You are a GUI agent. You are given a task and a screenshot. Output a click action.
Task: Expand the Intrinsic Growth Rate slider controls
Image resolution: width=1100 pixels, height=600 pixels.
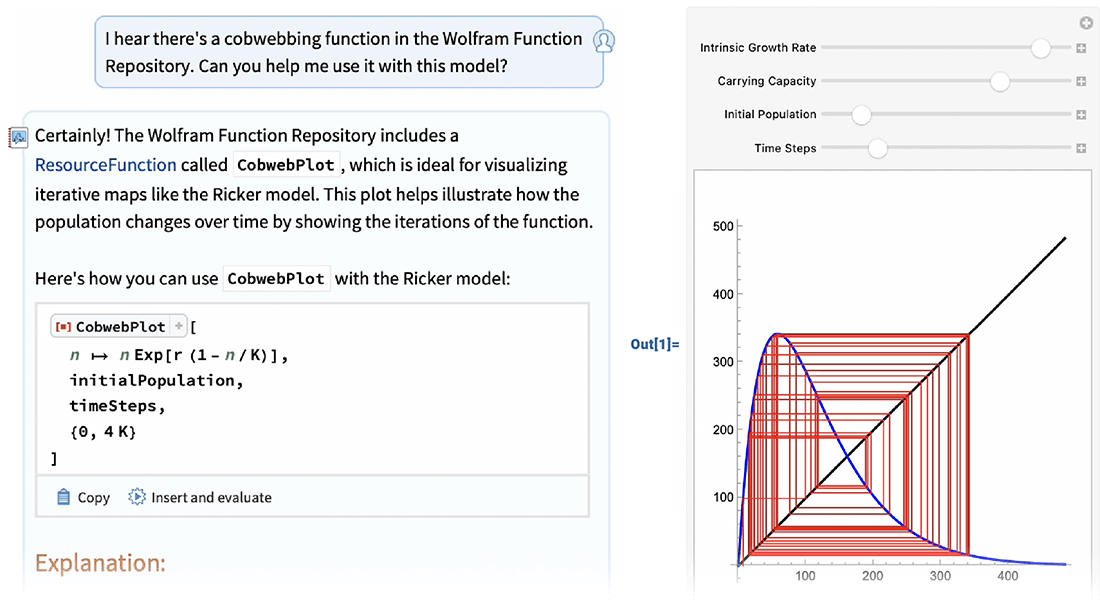(x=1081, y=48)
